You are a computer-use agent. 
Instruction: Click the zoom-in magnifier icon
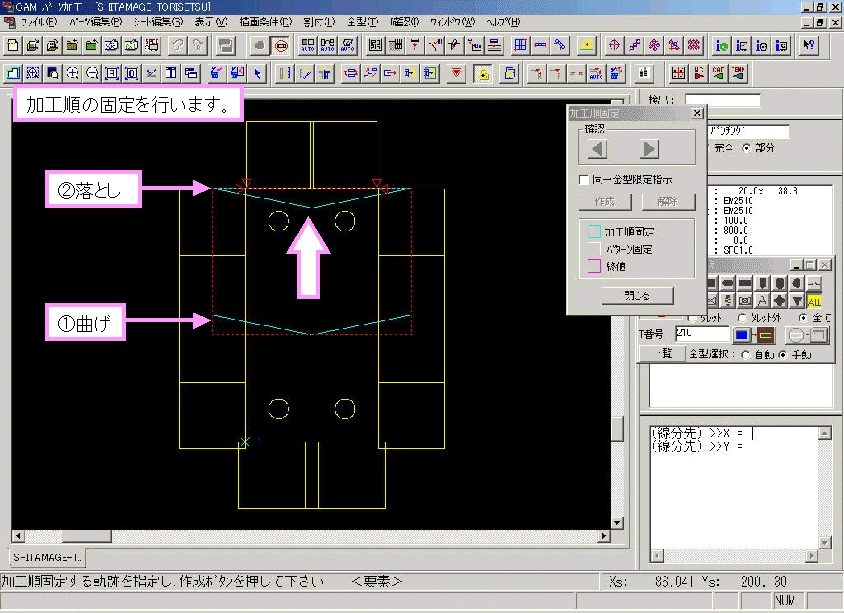click(x=72, y=73)
